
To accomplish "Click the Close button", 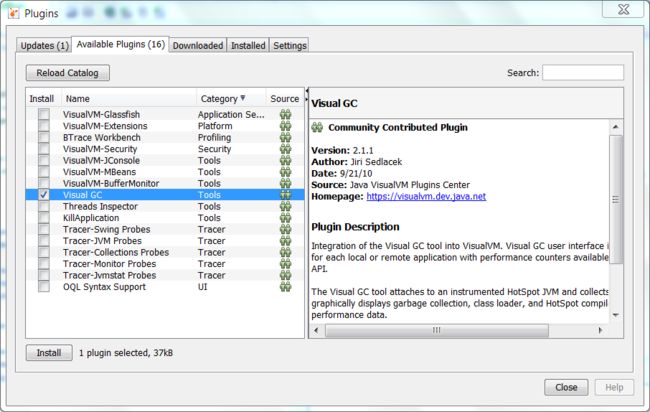I will (x=566, y=387).
